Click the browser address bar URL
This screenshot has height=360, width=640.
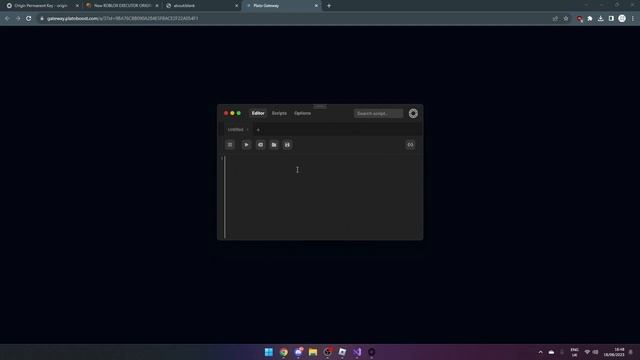pyautogui.click(x=122, y=18)
